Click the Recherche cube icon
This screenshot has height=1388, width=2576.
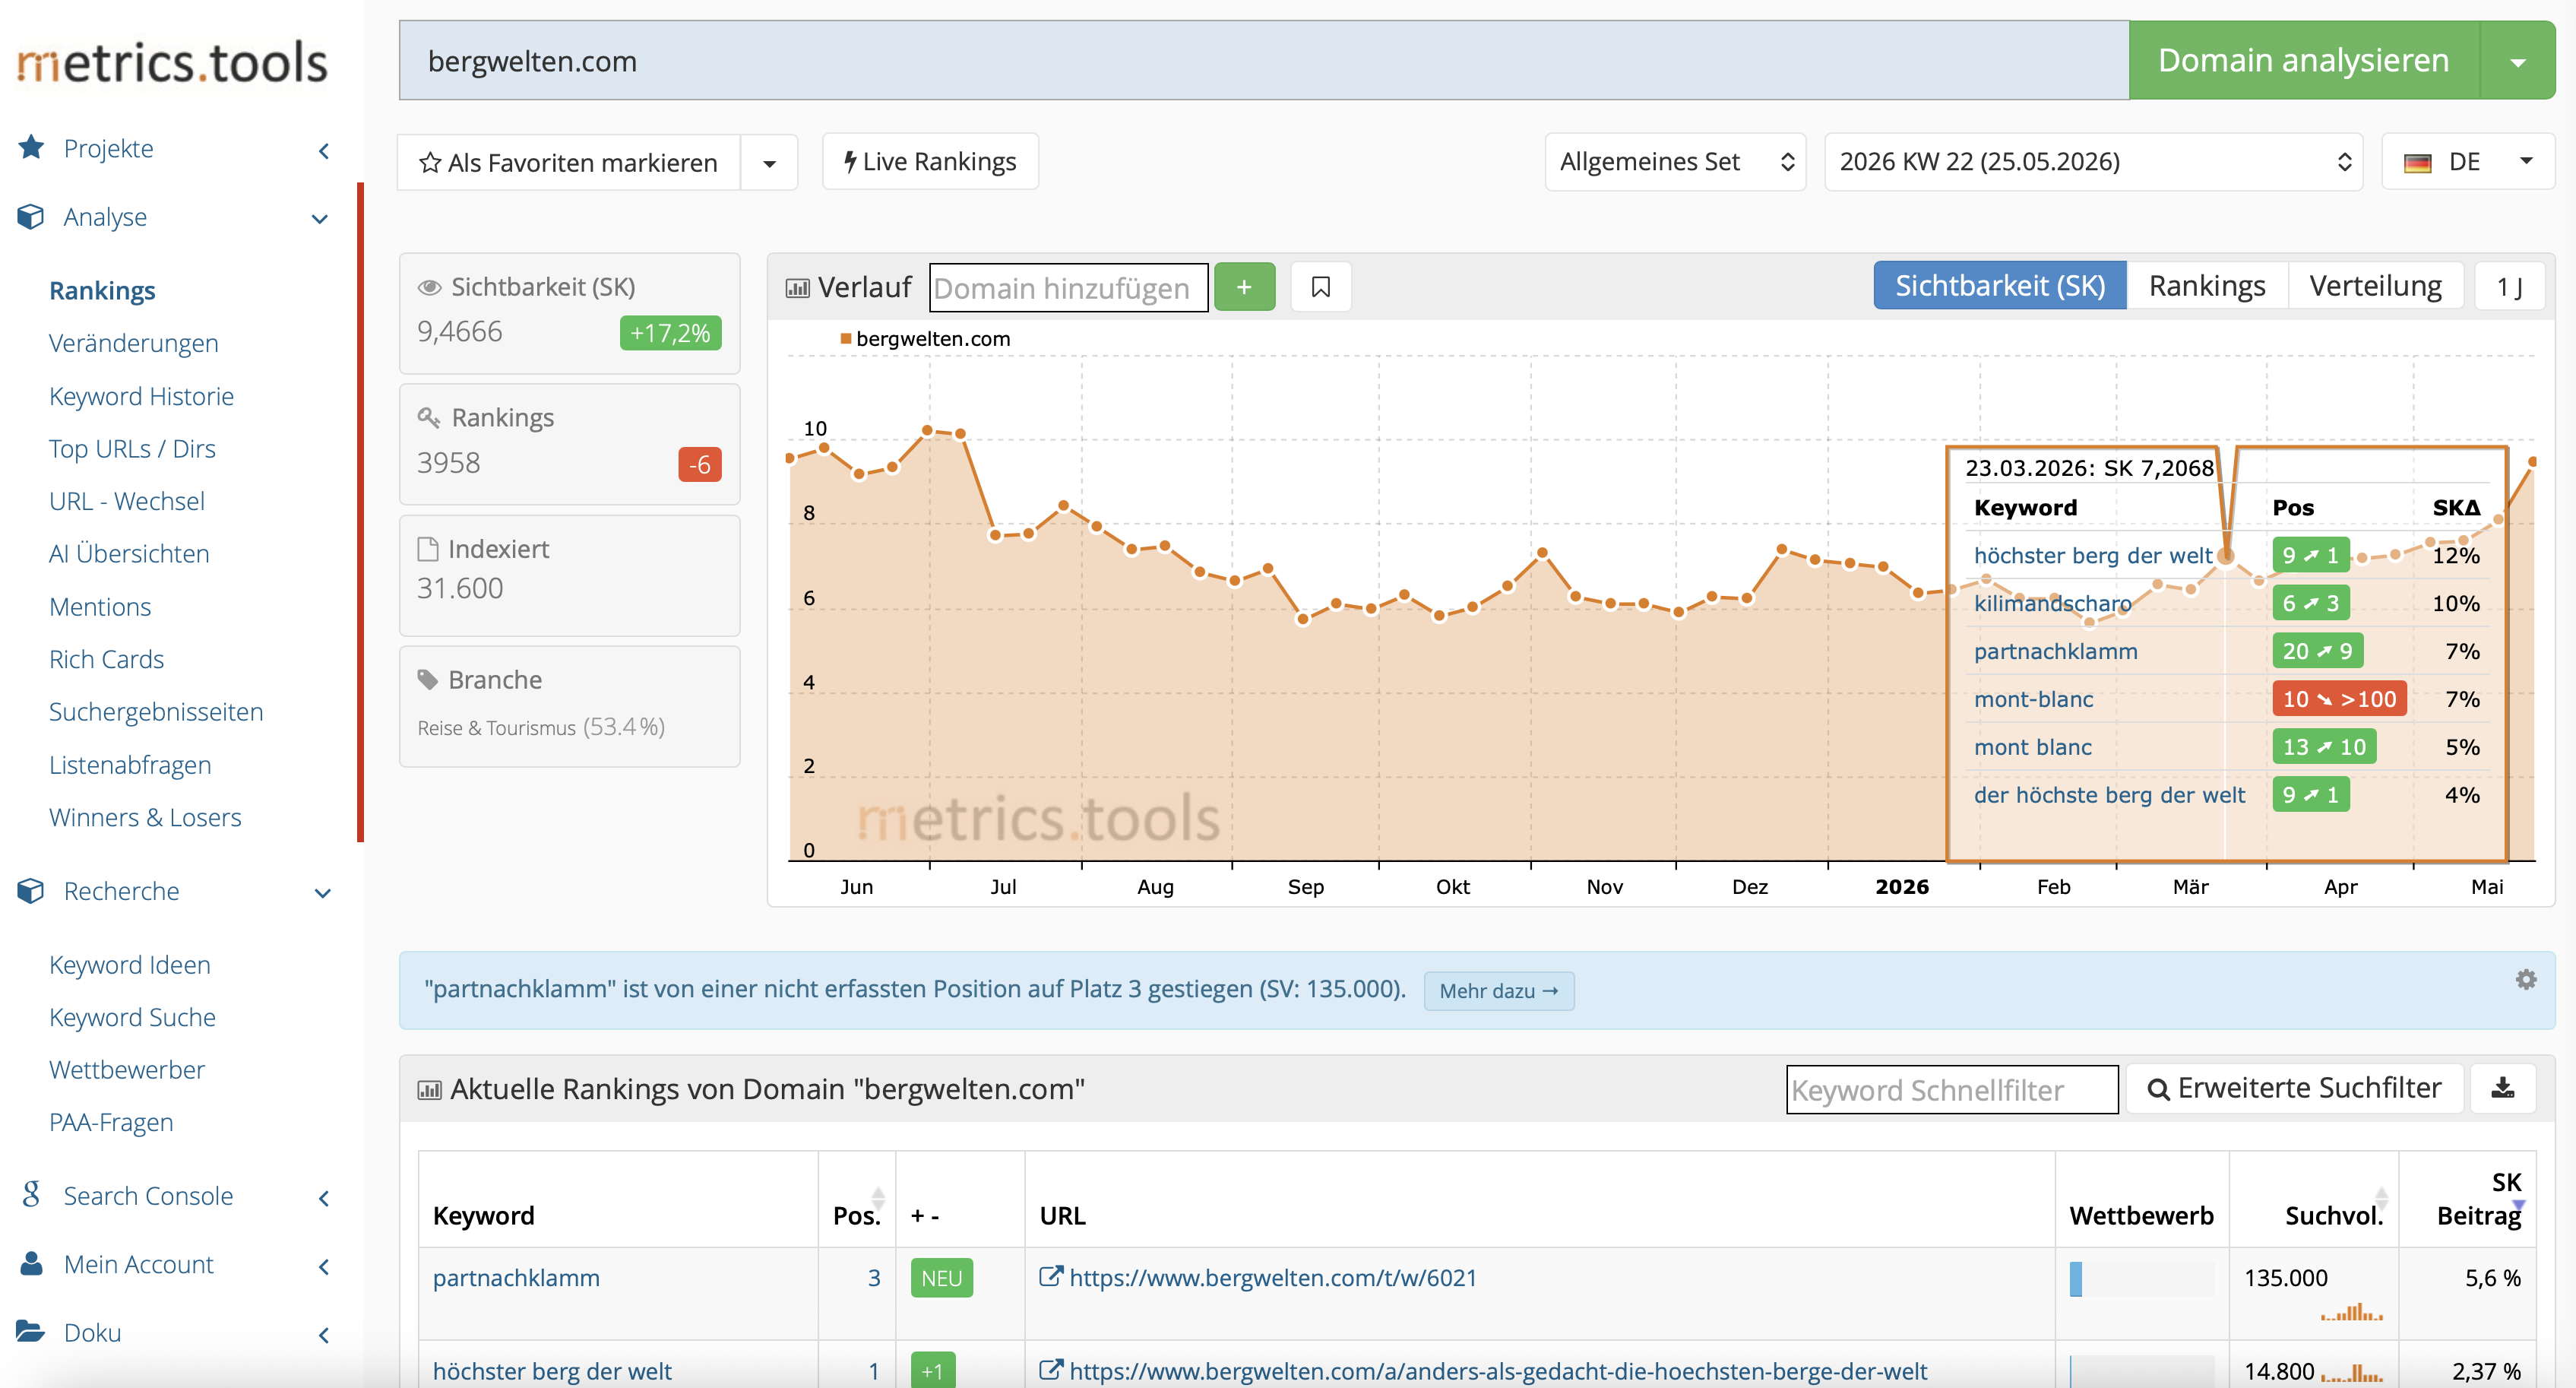click(31, 891)
